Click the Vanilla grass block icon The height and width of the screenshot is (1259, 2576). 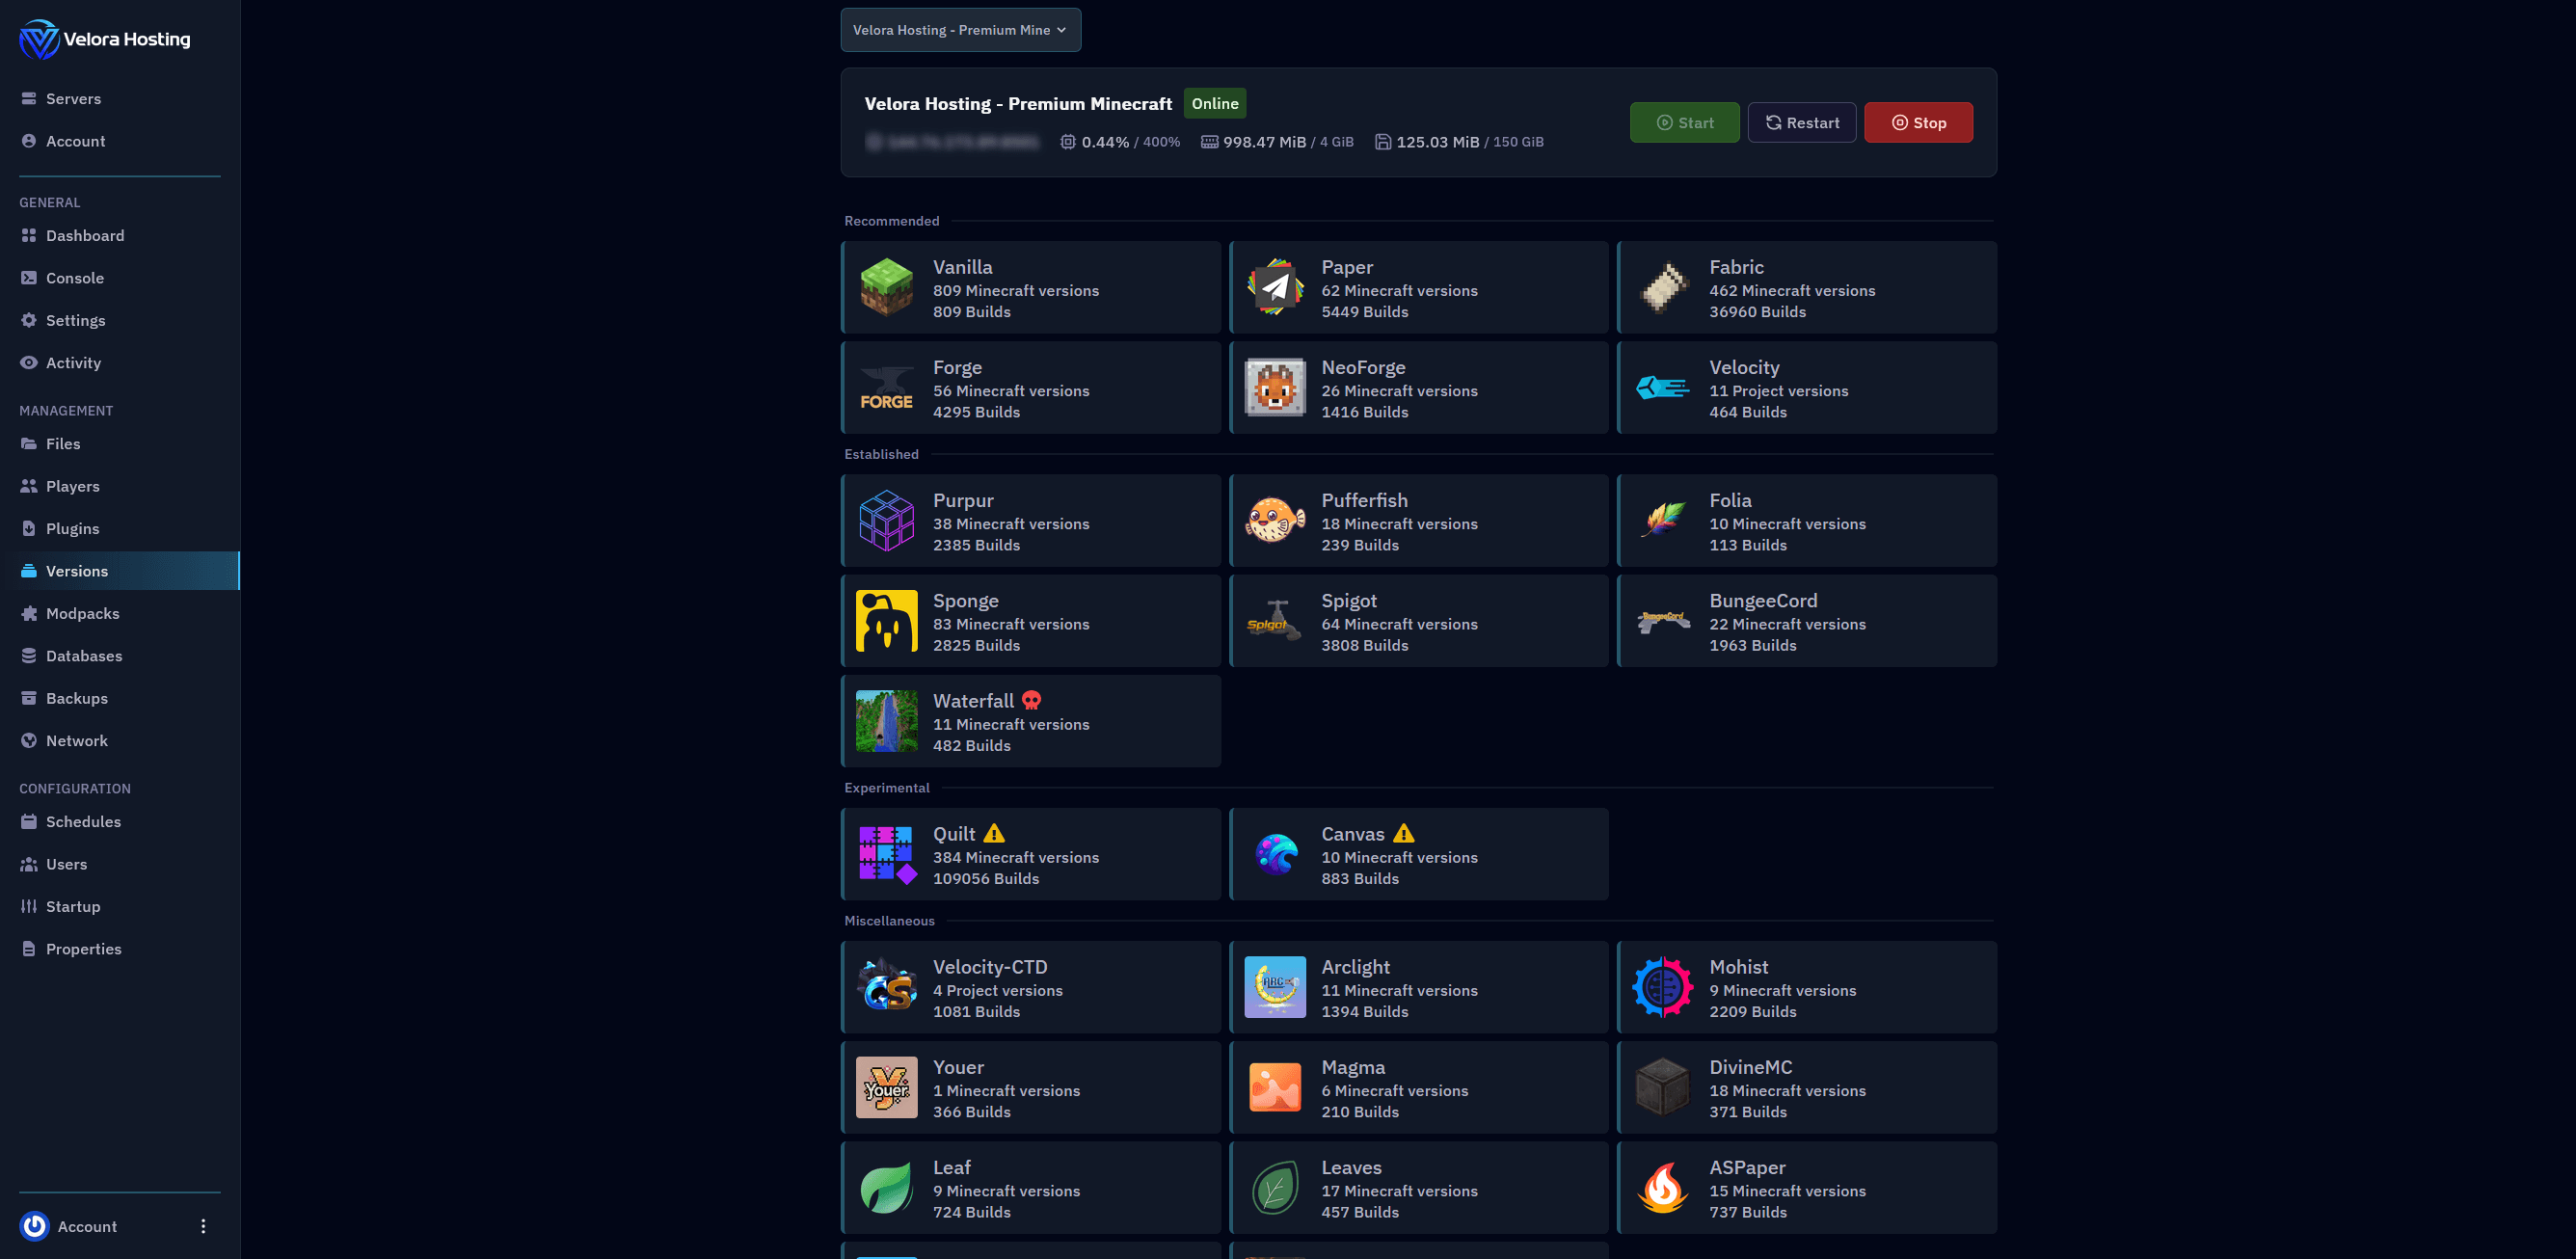(x=886, y=287)
